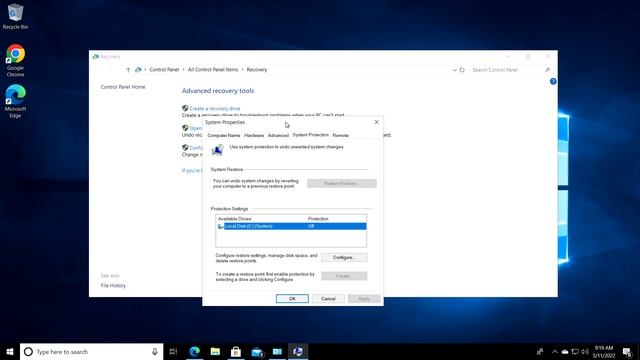This screenshot has width=640, height=360.
Task: Click the volume speaker tray icon
Action: click(x=584, y=351)
